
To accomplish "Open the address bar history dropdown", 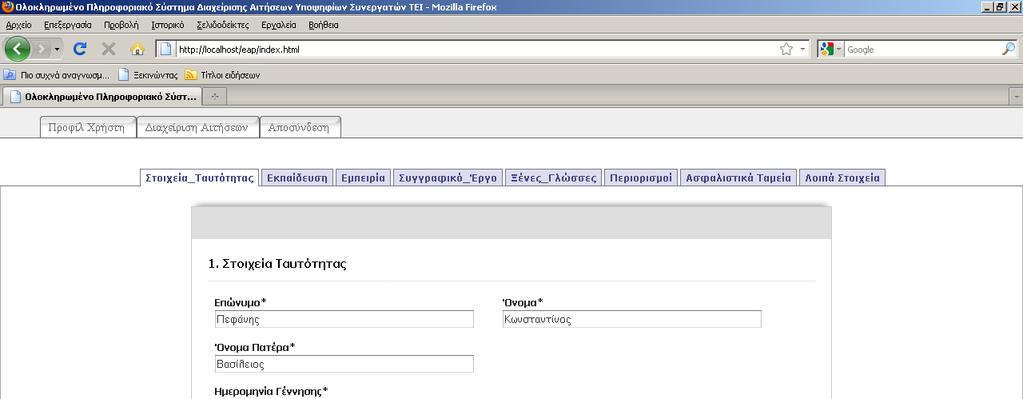I will click(802, 50).
